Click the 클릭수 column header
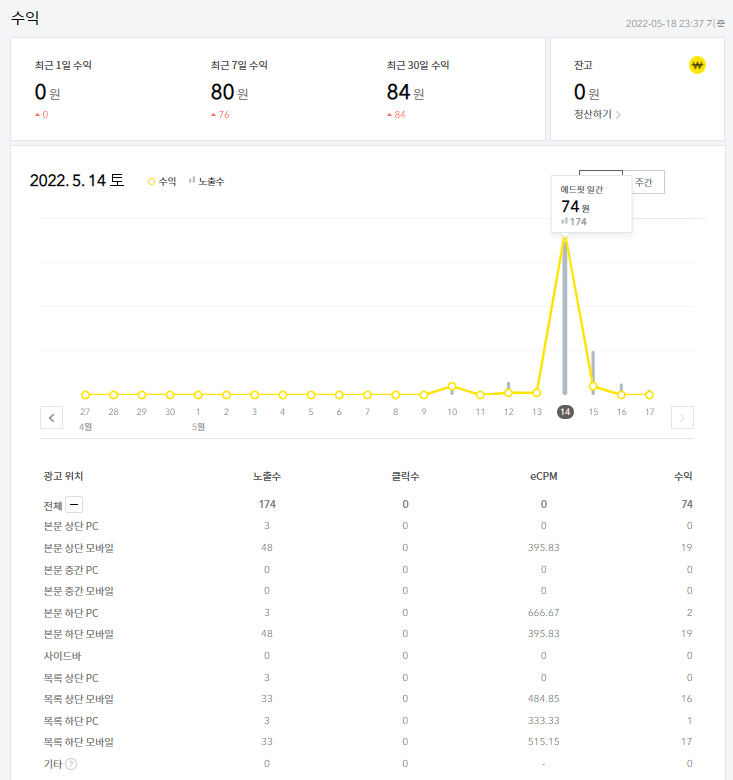733x780 pixels. pyautogui.click(x=405, y=476)
